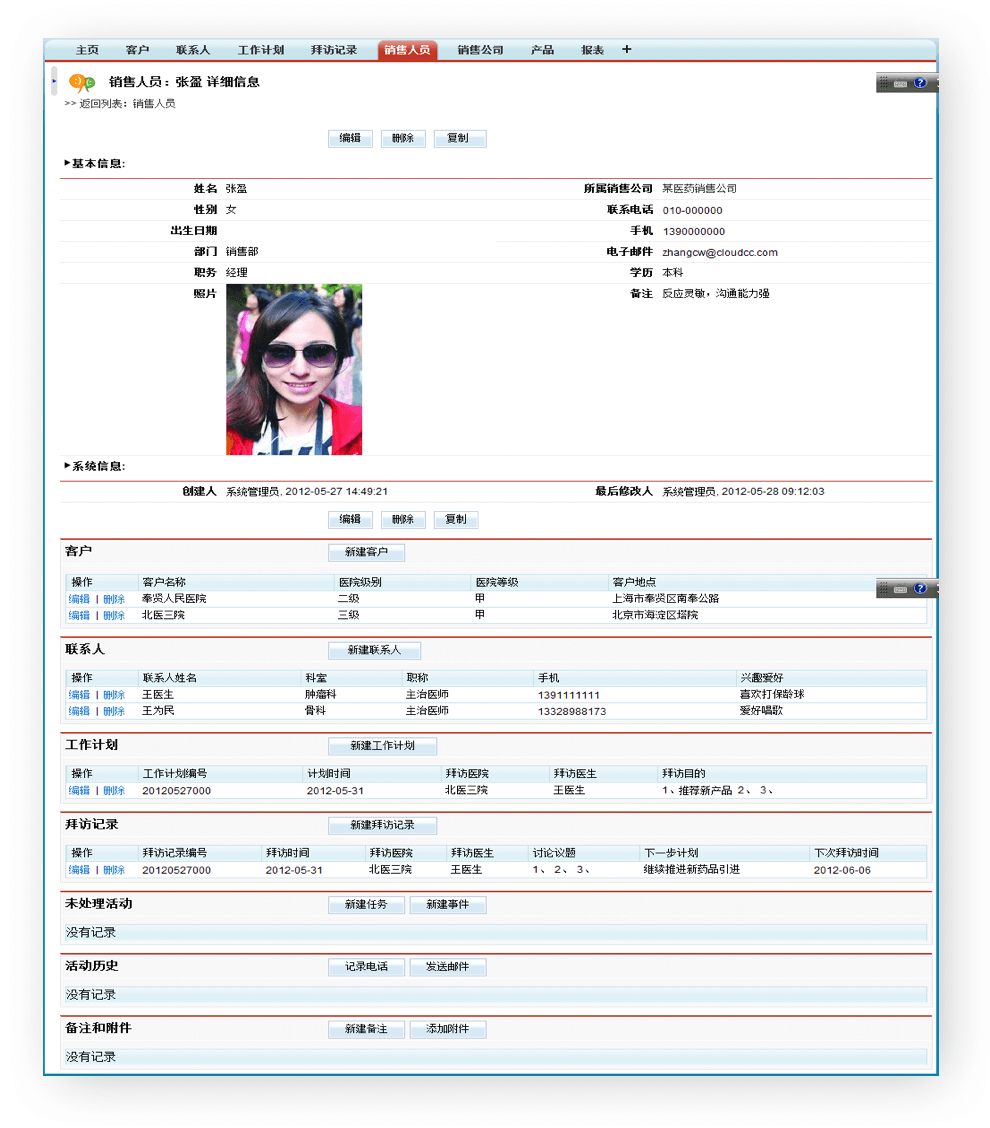
Task: Click 复制 button directly above 基本信息 header
Action: (460, 138)
